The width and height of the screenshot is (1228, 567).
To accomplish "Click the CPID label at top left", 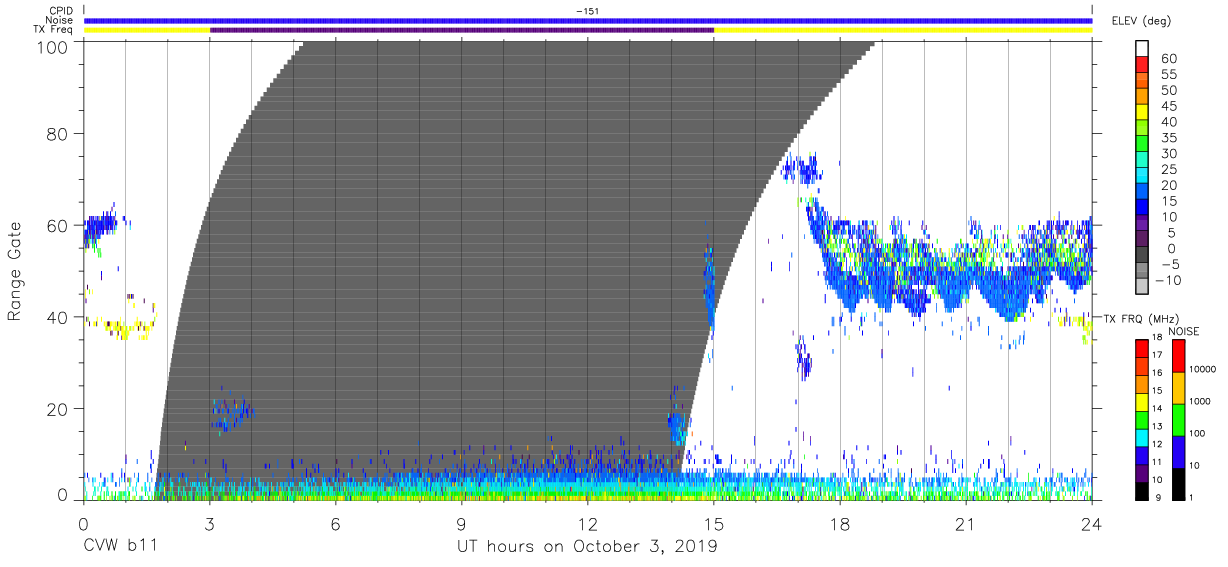I will [x=62, y=11].
